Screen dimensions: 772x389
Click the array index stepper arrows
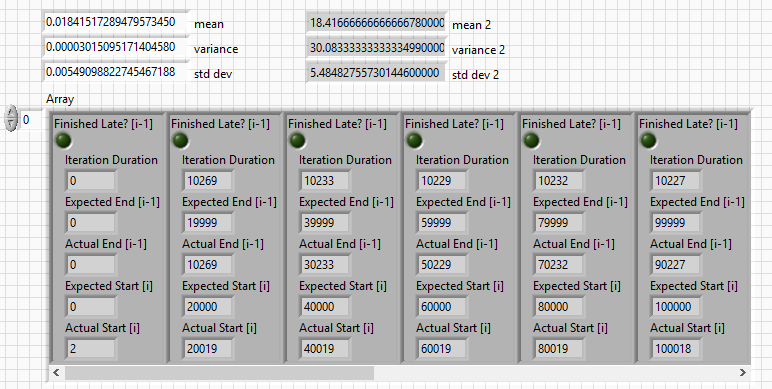click(x=11, y=119)
